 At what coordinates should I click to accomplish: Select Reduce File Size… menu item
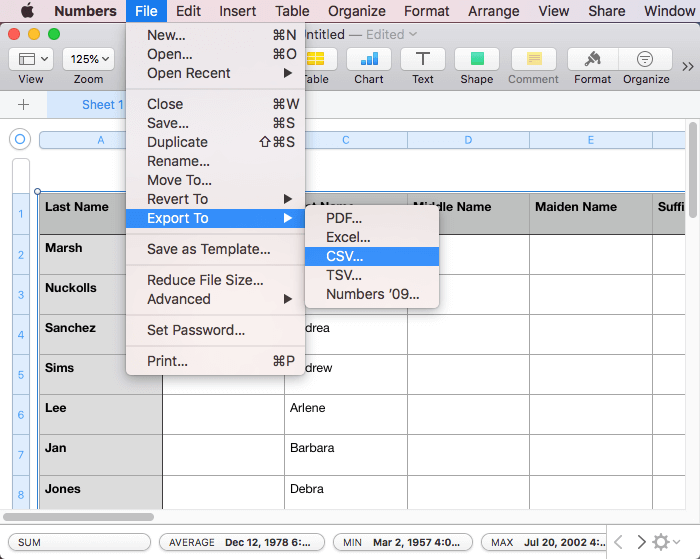point(216,280)
